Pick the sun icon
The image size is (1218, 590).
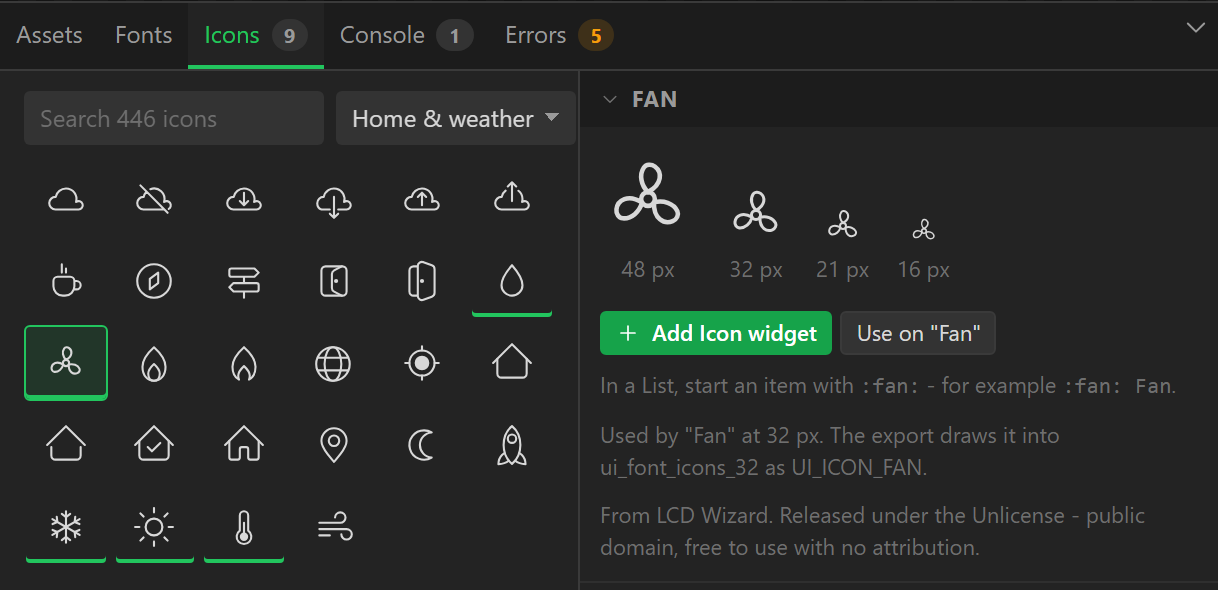pos(154,526)
